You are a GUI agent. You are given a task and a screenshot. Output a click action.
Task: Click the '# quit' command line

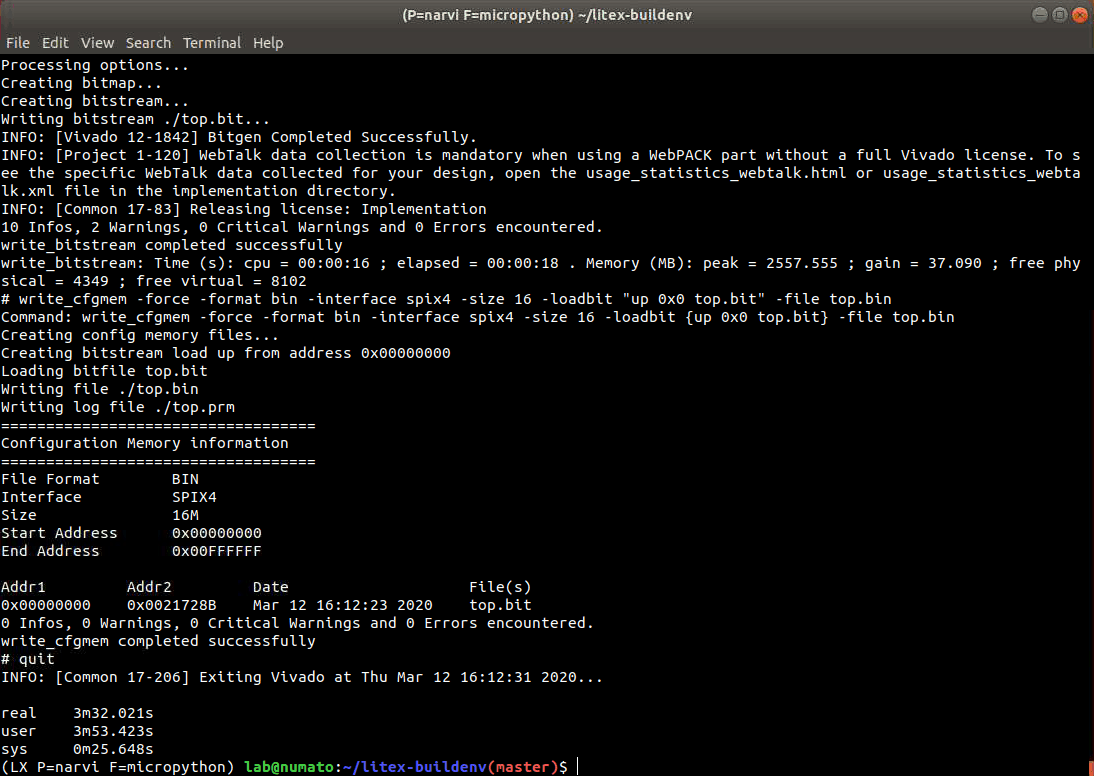(28, 659)
